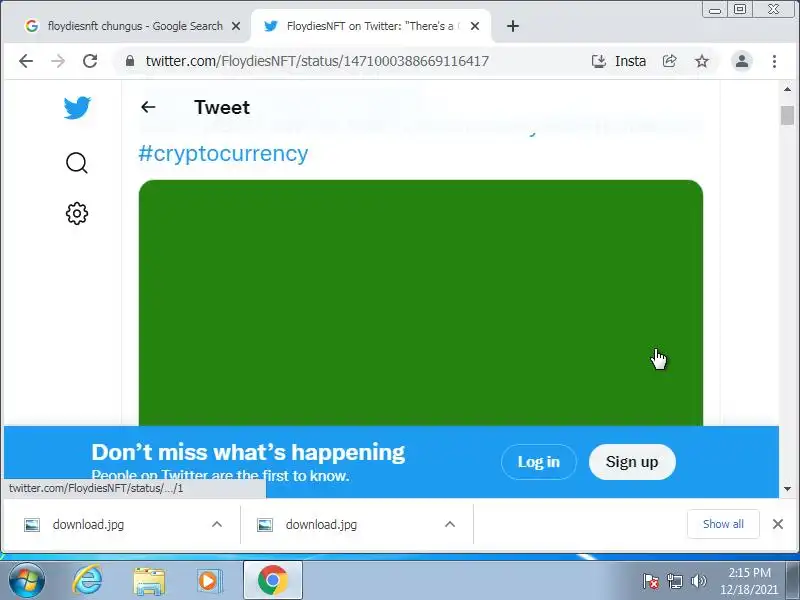Click the Log in button

coord(539,462)
